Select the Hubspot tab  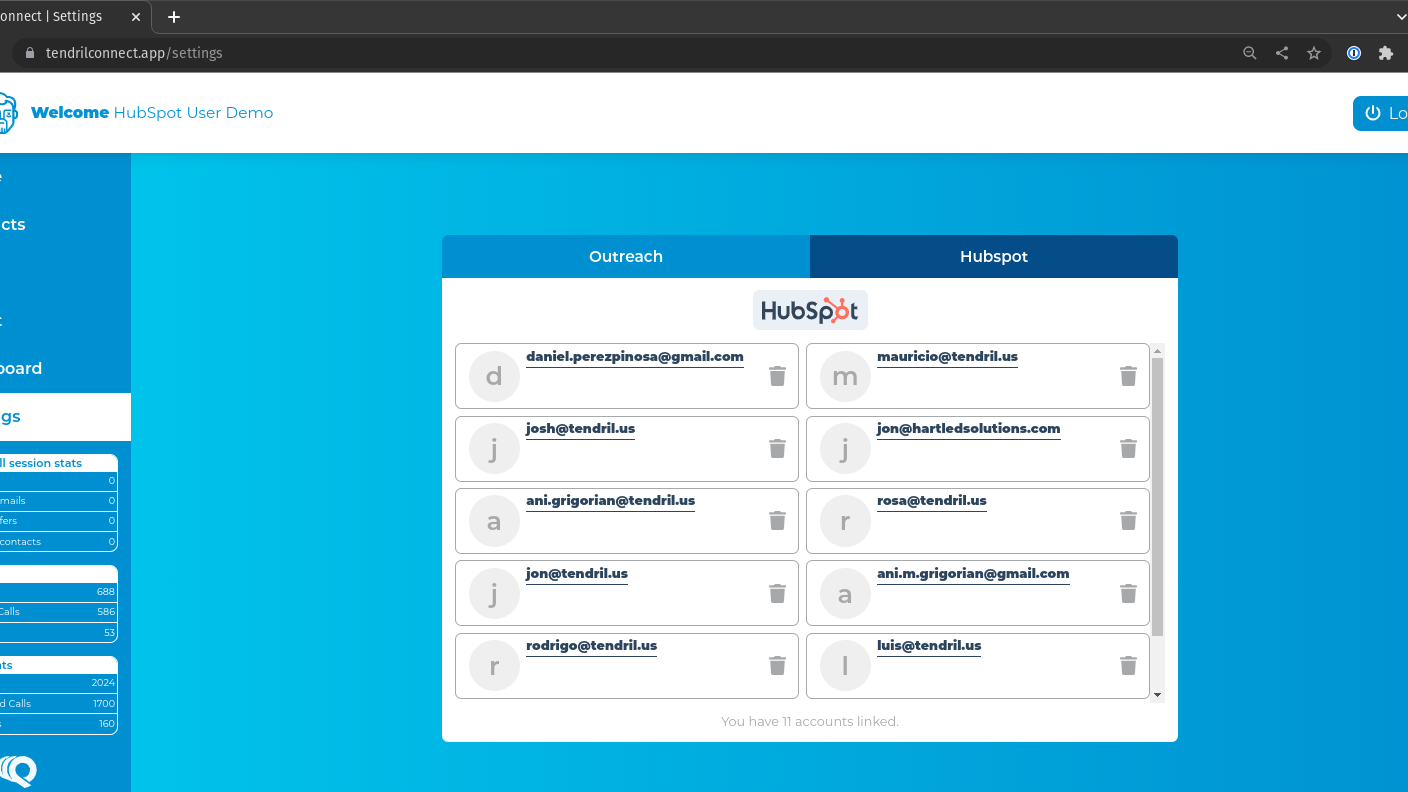993,257
